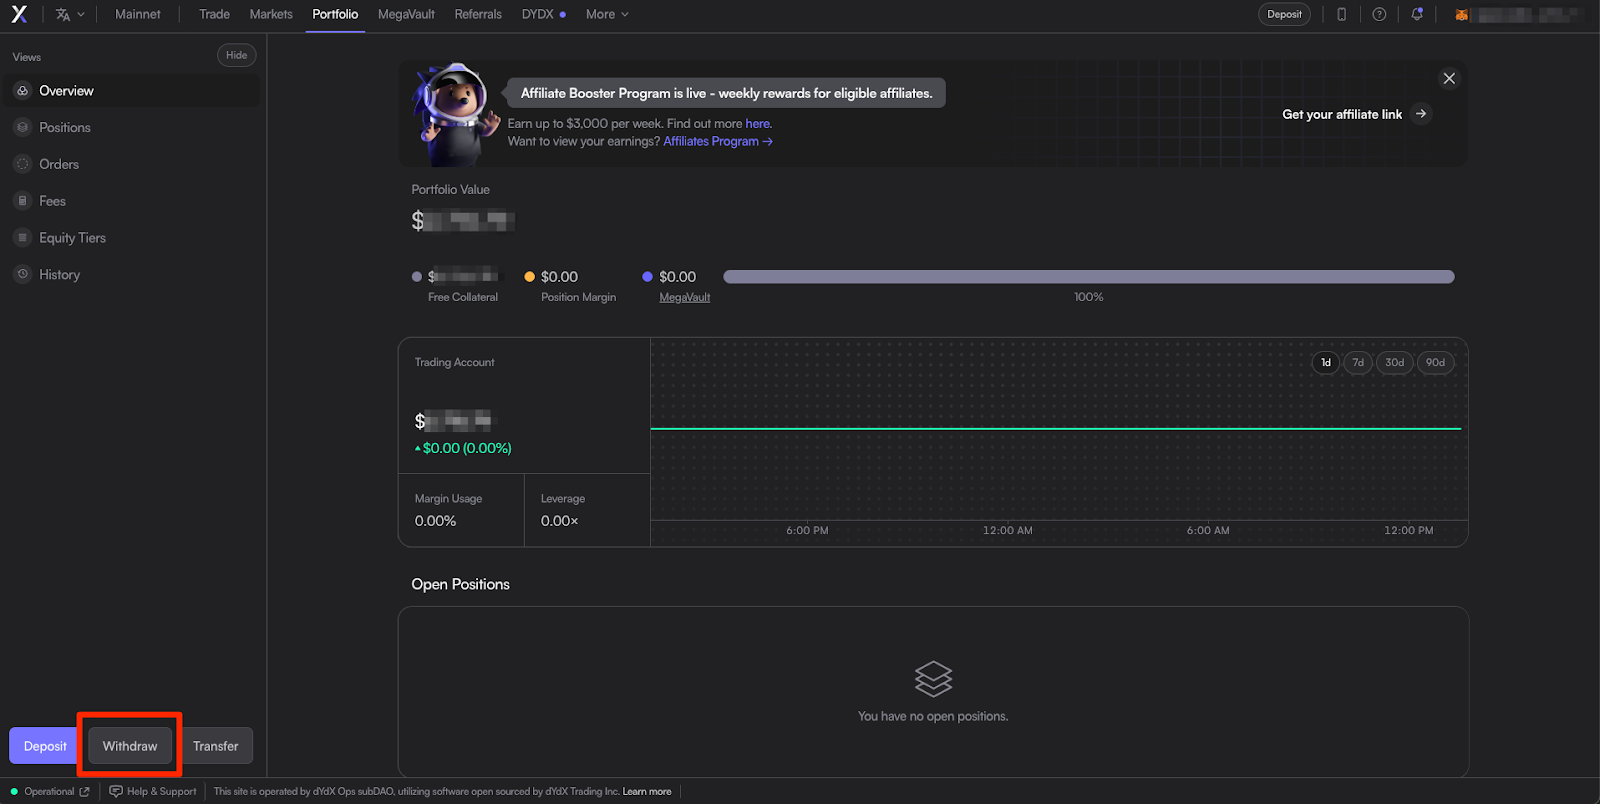
Task: Open the Affiliates Program link
Action: tap(717, 142)
